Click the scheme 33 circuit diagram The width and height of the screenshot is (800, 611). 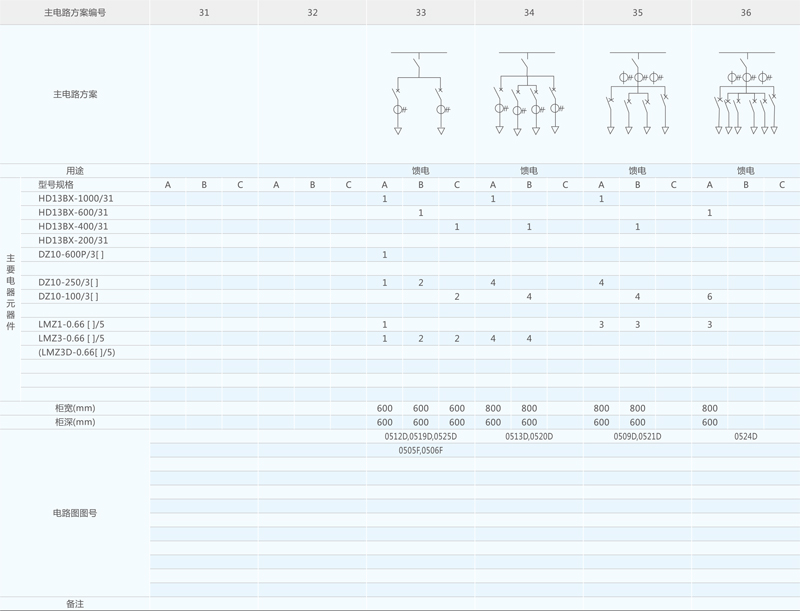coord(419,92)
